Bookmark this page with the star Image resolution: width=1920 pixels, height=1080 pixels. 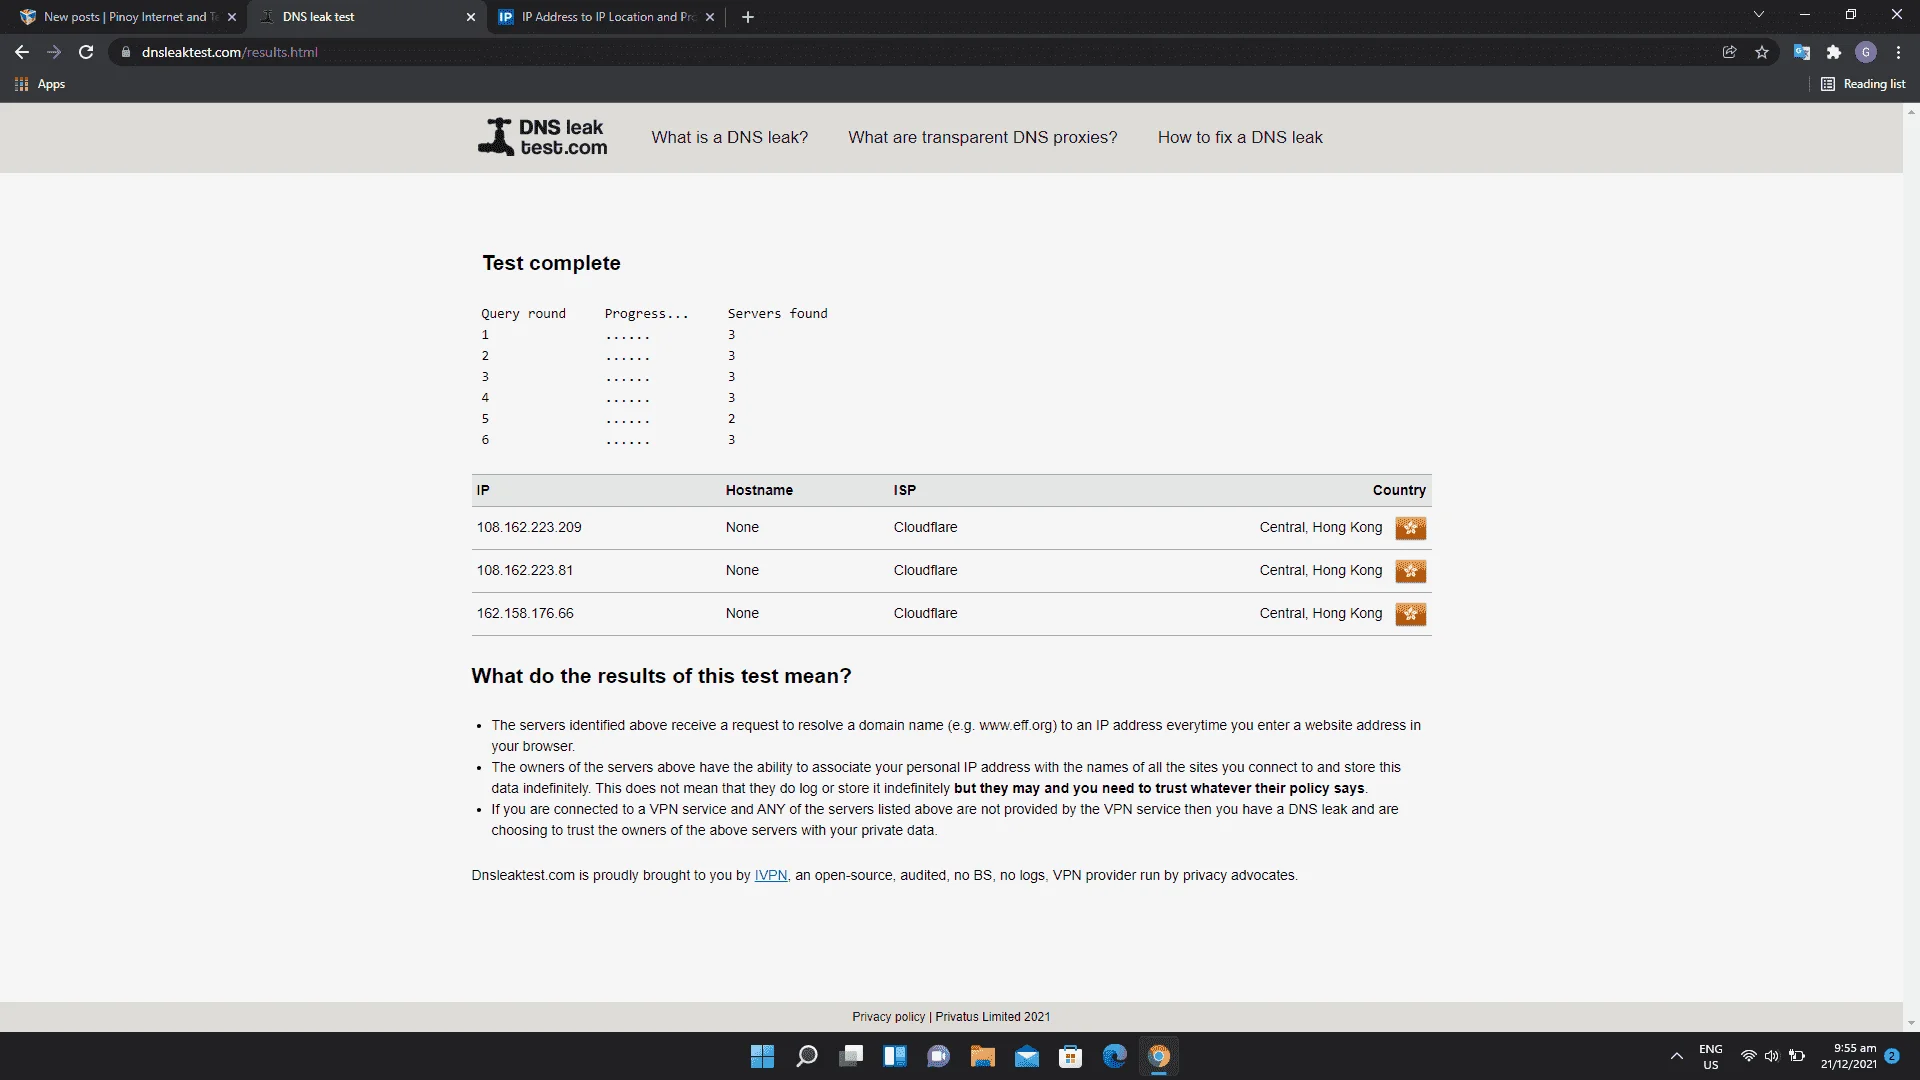click(1762, 52)
